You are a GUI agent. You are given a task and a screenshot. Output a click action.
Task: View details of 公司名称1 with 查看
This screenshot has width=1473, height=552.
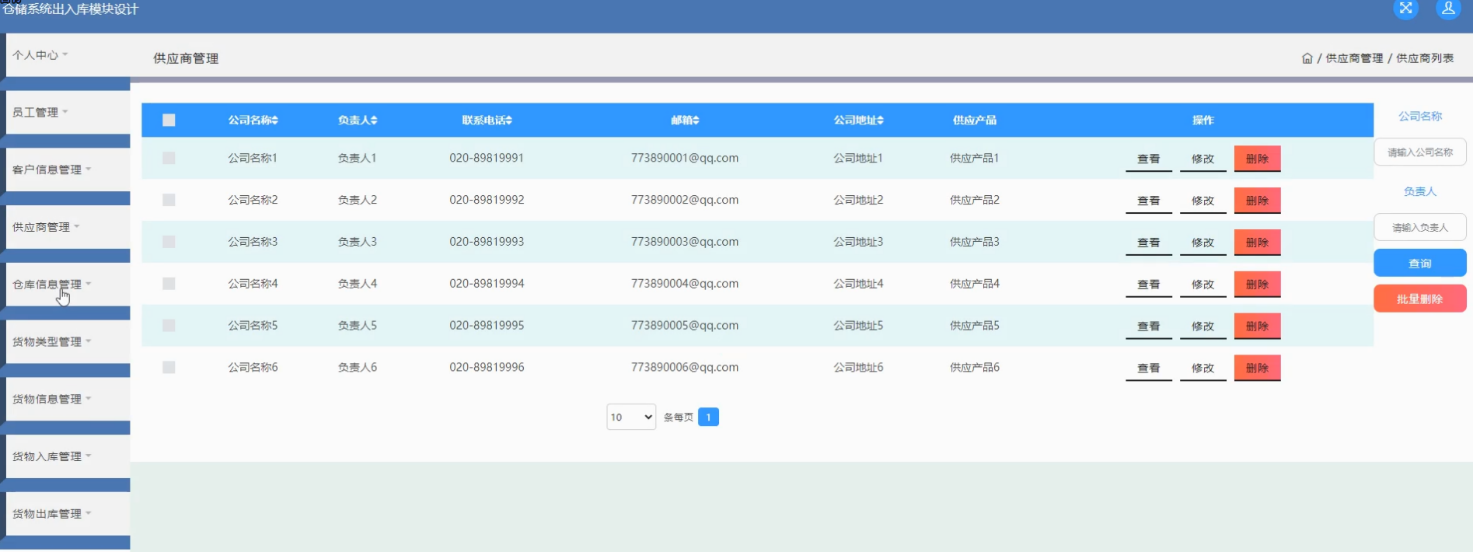tap(1149, 159)
